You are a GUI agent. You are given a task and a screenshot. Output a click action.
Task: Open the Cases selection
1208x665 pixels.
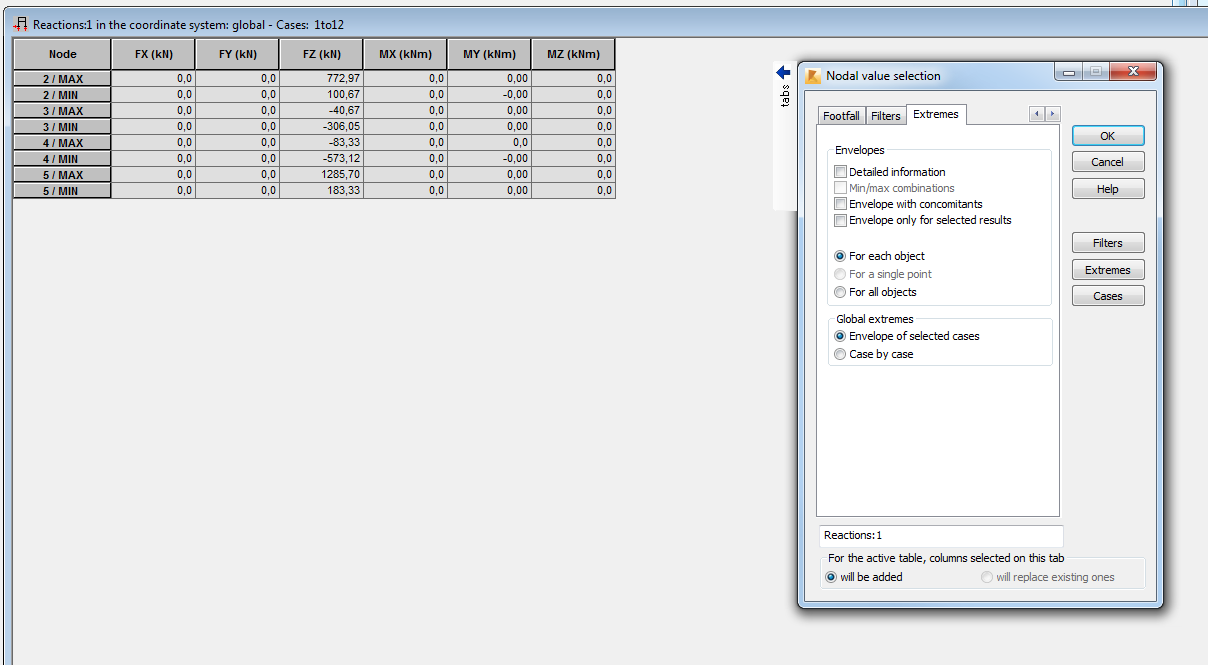1107,295
